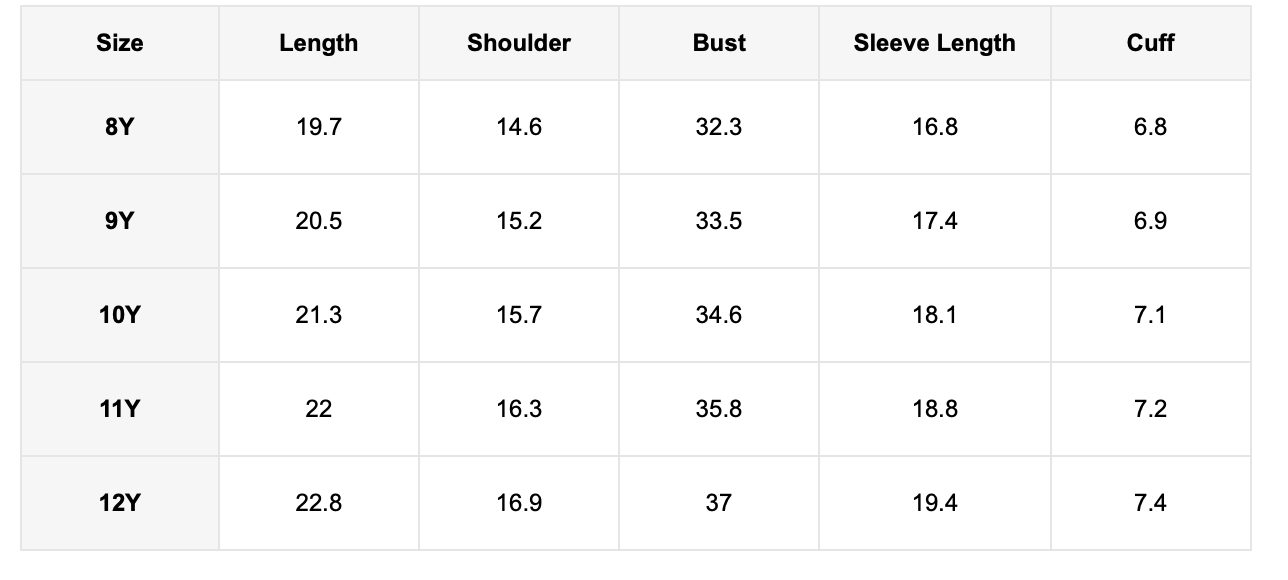Select the 8Y size row label

pos(119,127)
